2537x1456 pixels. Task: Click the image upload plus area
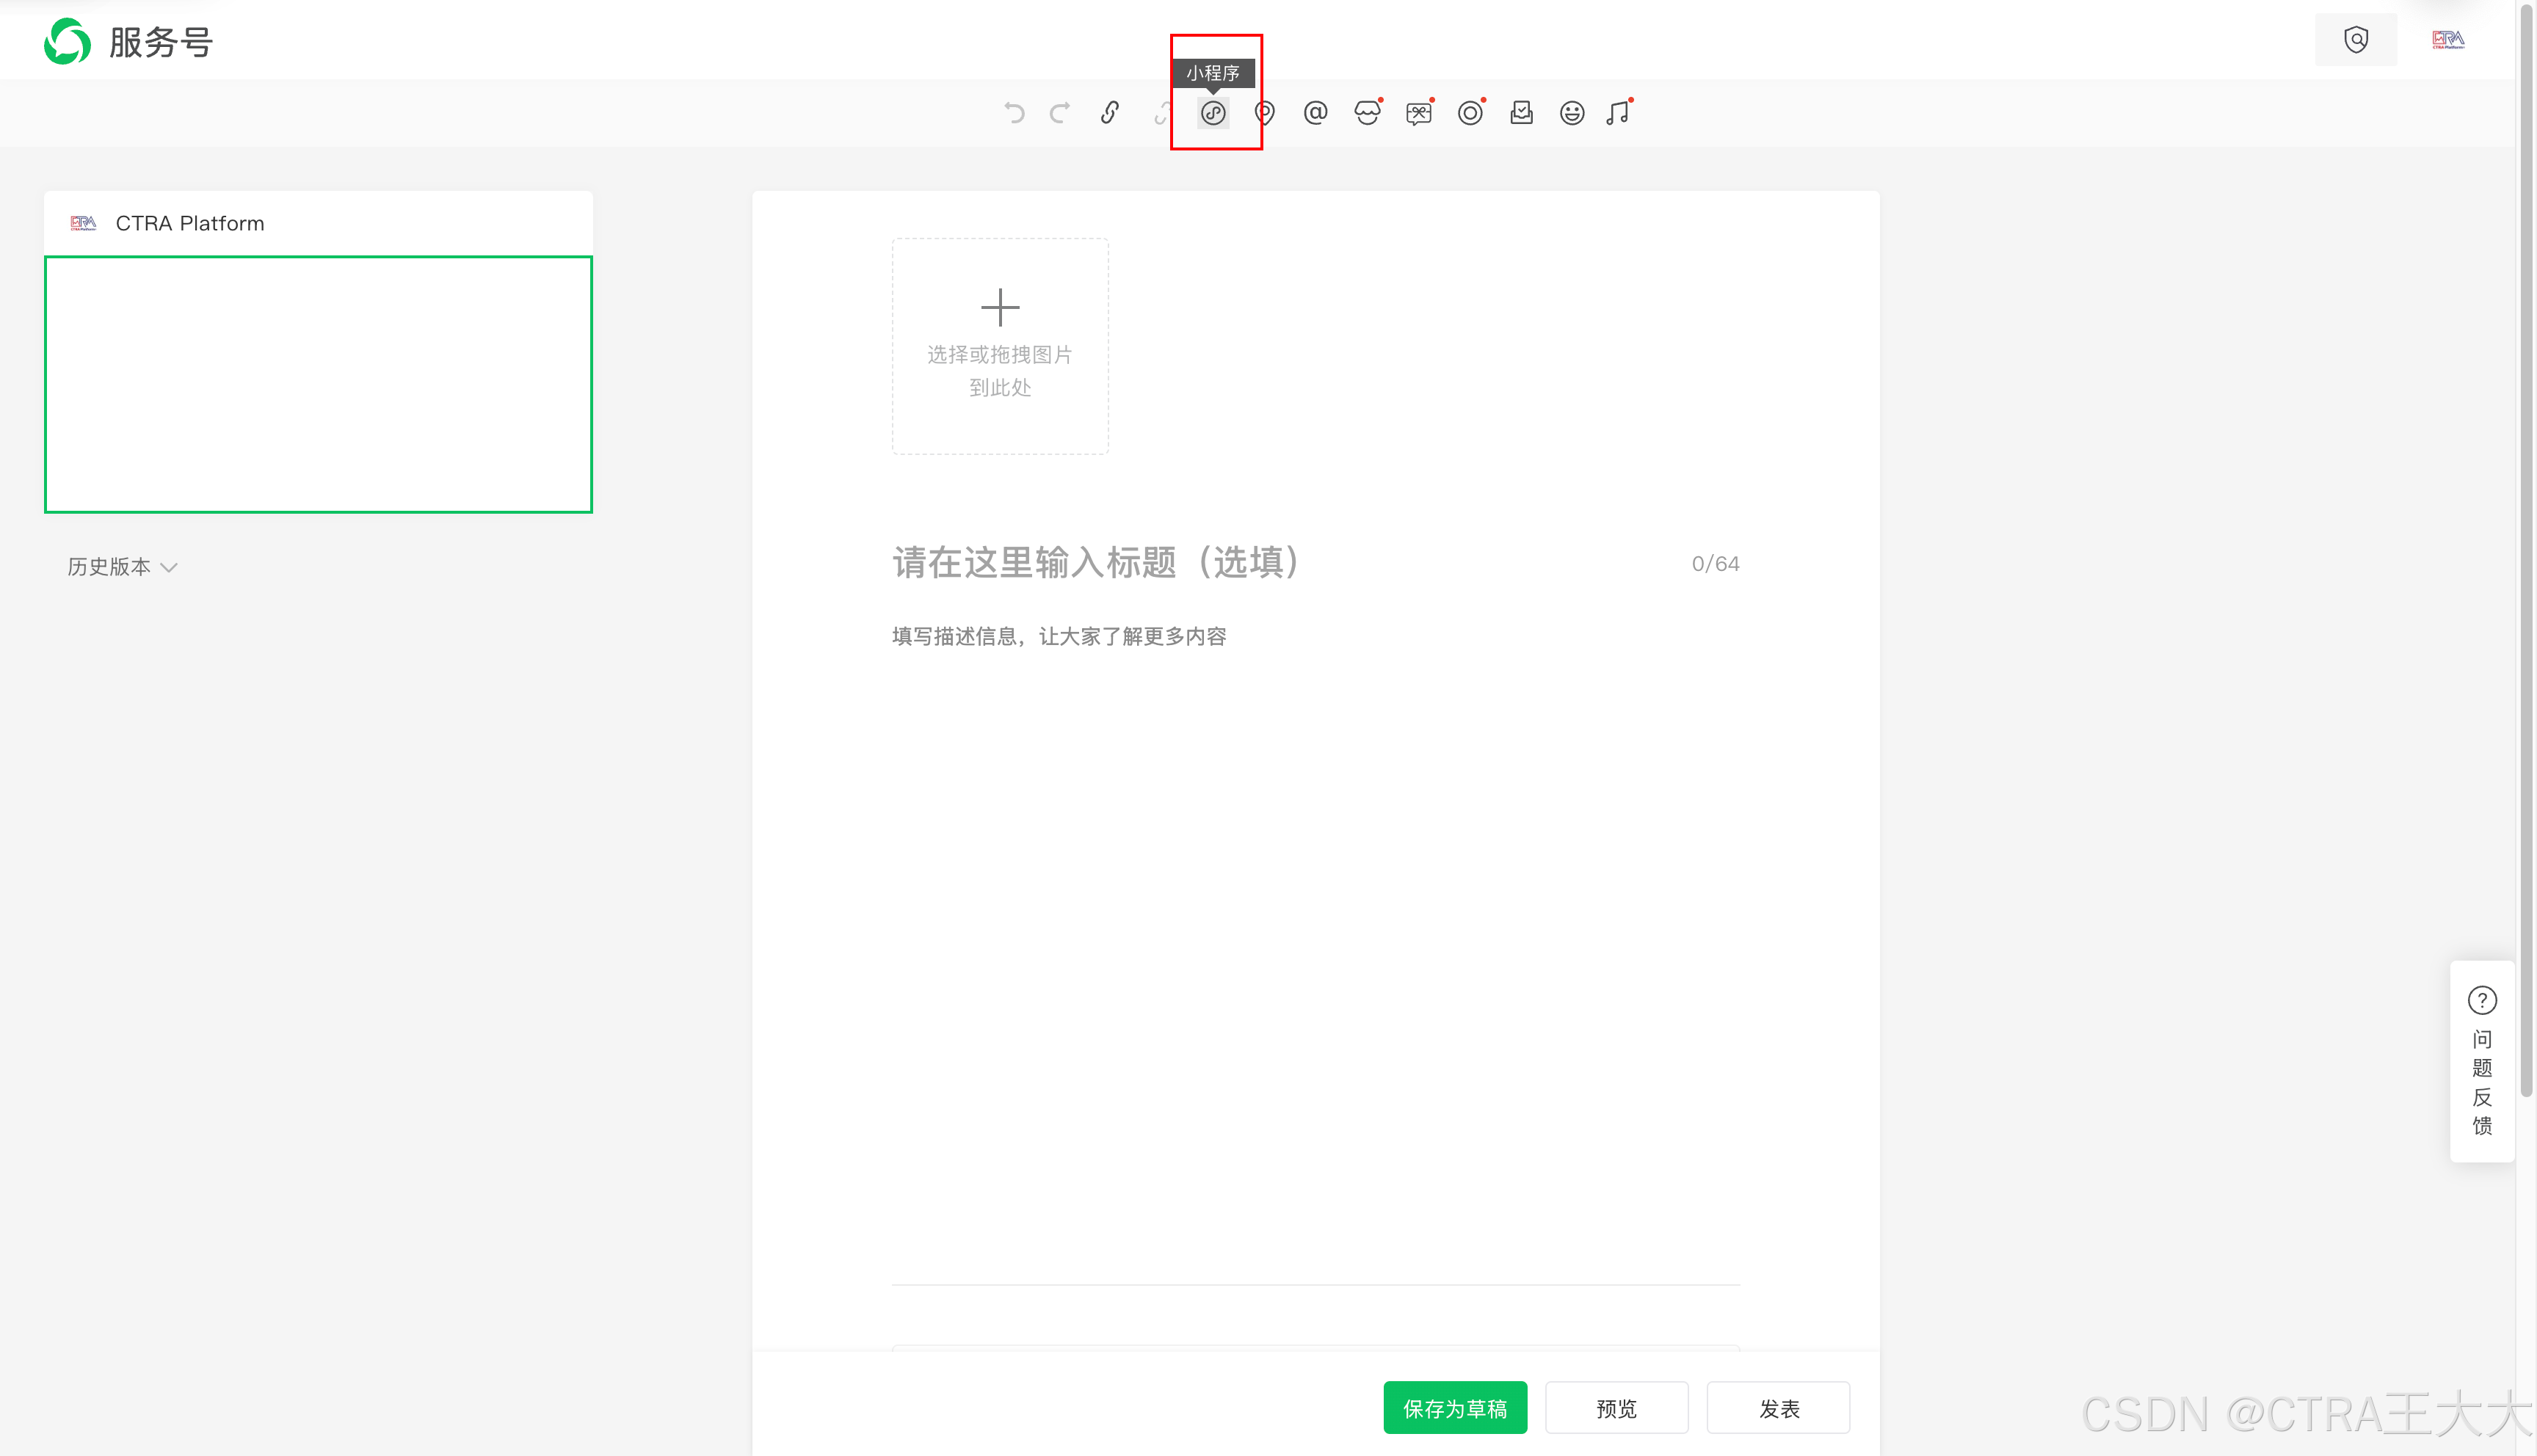[x=1000, y=346]
